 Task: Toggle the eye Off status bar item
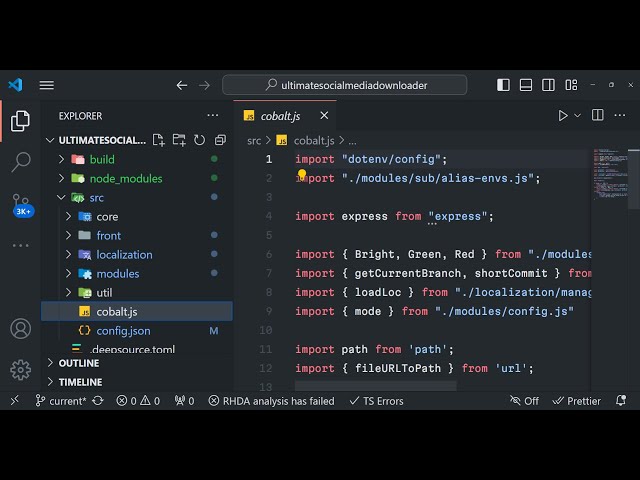coord(524,400)
